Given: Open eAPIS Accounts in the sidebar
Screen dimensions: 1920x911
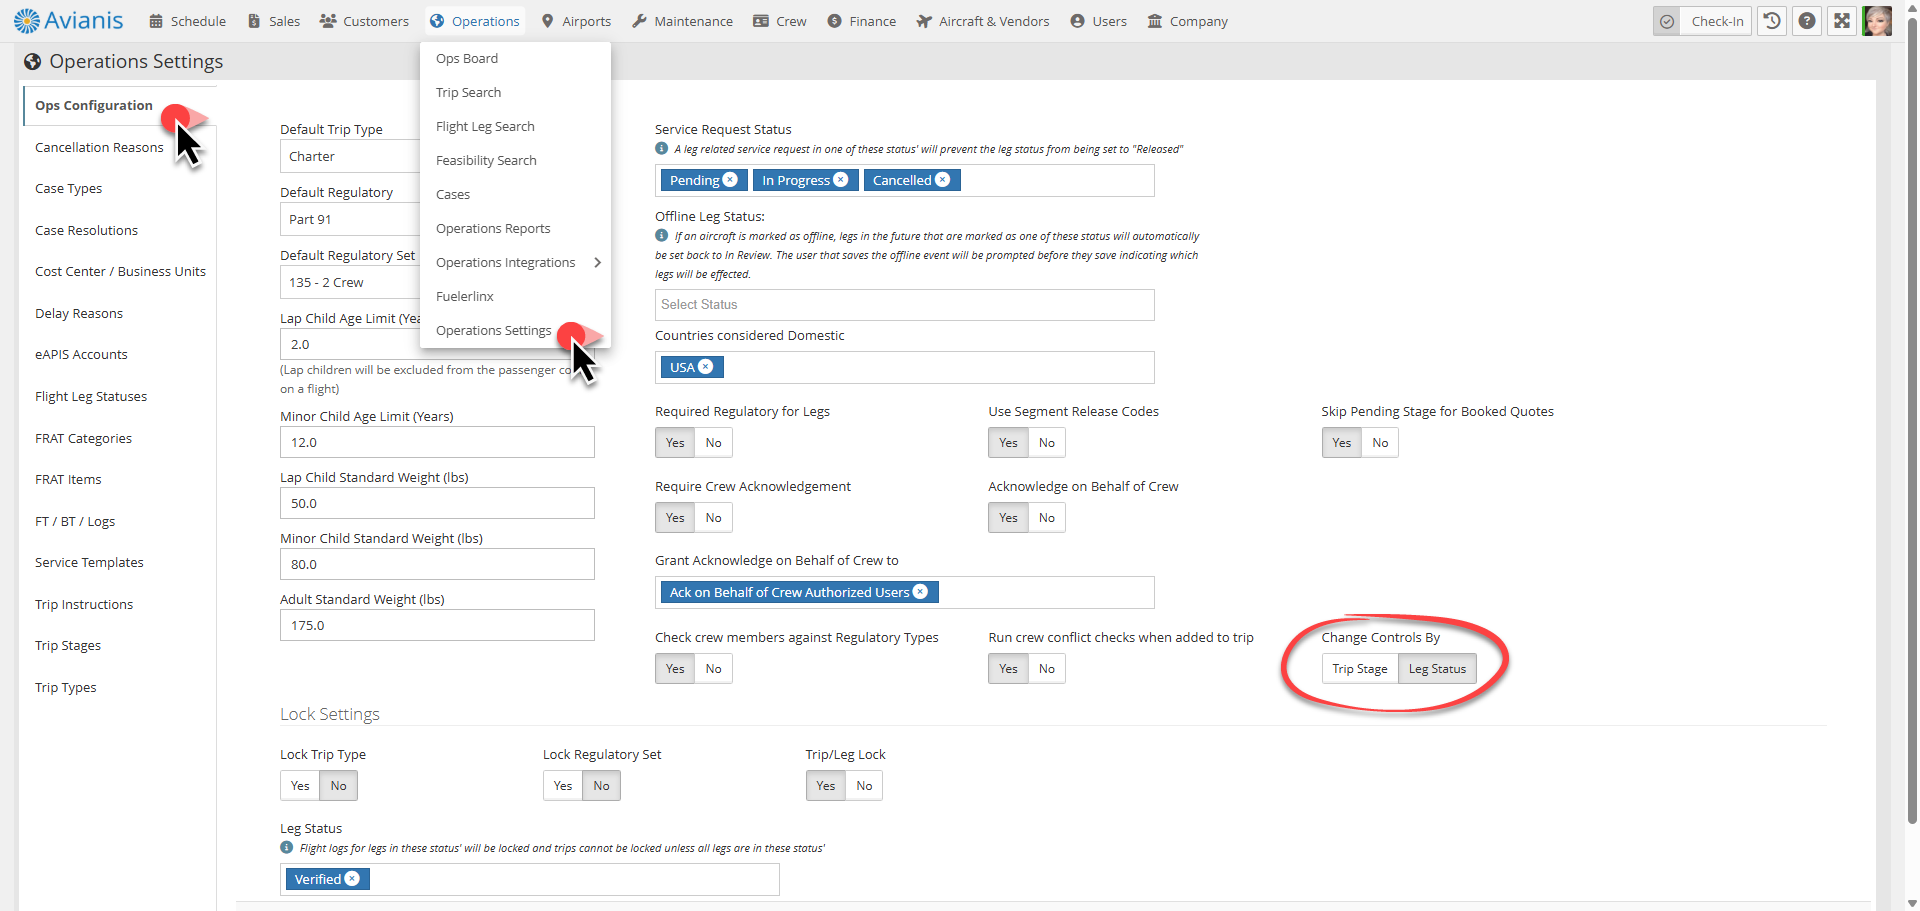Looking at the screenshot, I should point(81,354).
